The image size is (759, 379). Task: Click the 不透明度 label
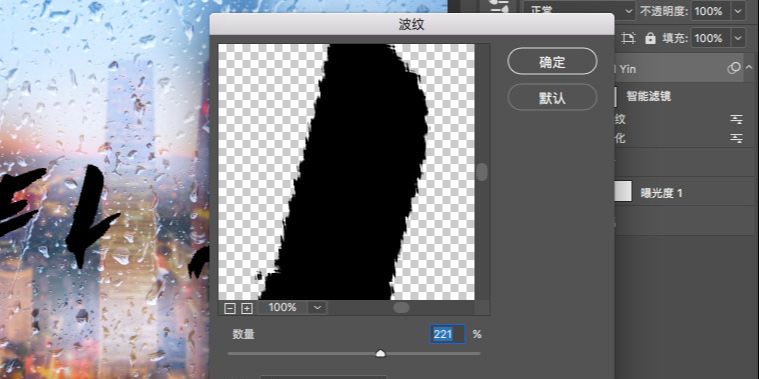pos(664,11)
